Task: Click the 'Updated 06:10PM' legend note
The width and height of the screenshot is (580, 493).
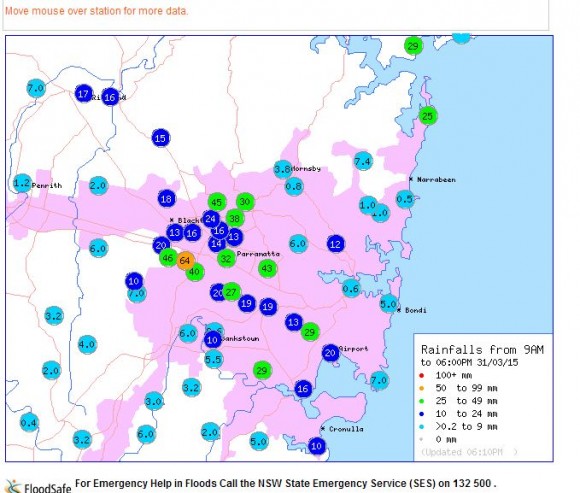Action: click(469, 452)
